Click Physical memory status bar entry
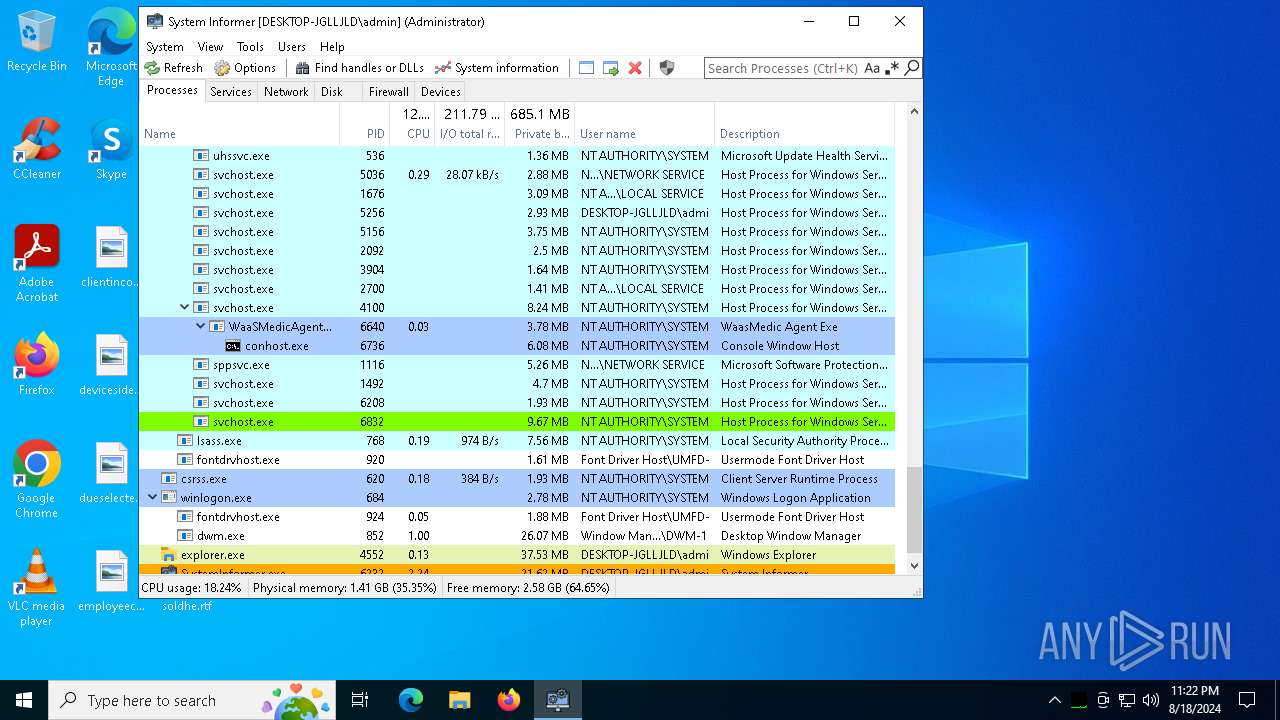Image resolution: width=1280 pixels, height=720 pixels. point(345,588)
